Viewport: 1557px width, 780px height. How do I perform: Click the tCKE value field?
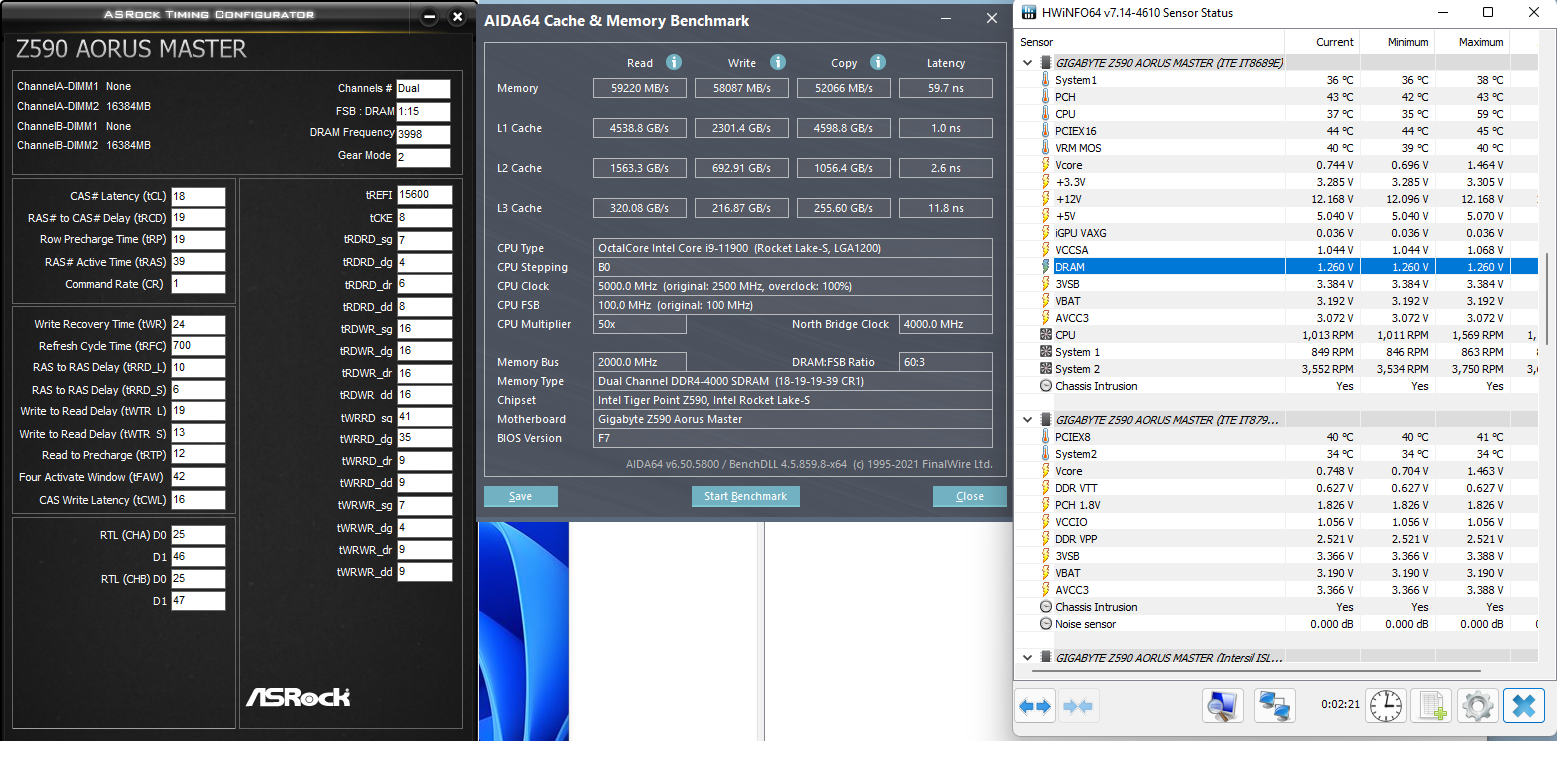click(x=424, y=218)
